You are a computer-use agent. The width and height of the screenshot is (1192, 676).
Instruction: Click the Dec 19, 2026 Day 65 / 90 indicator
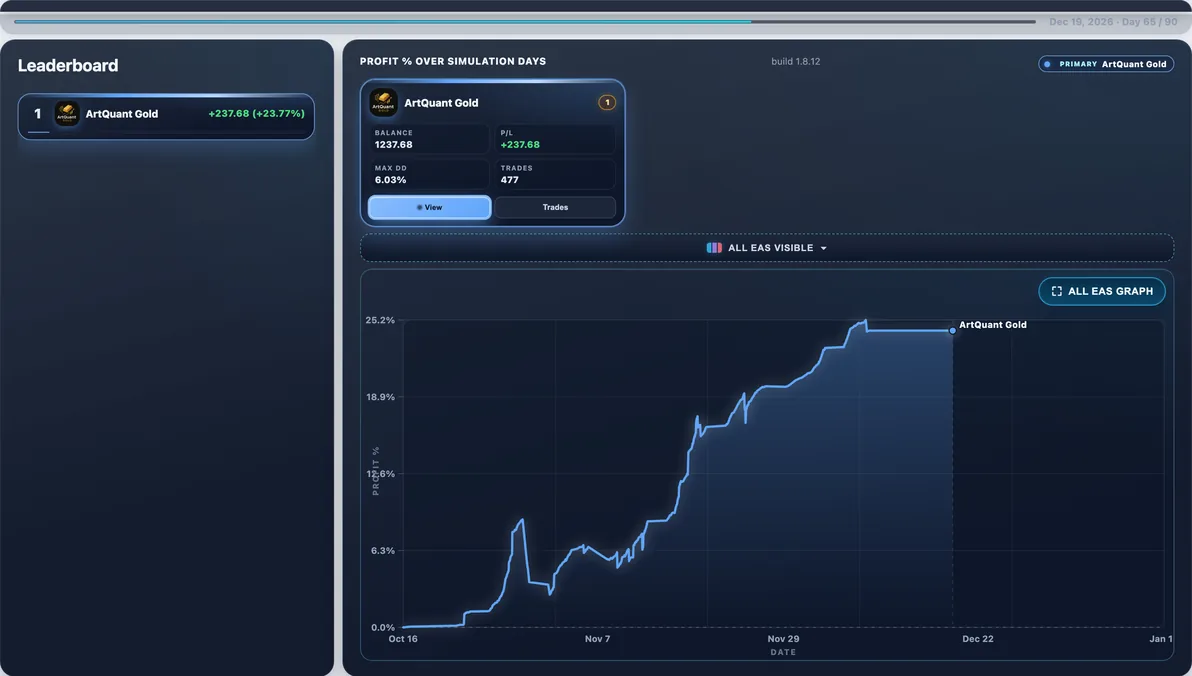[x=1113, y=22]
